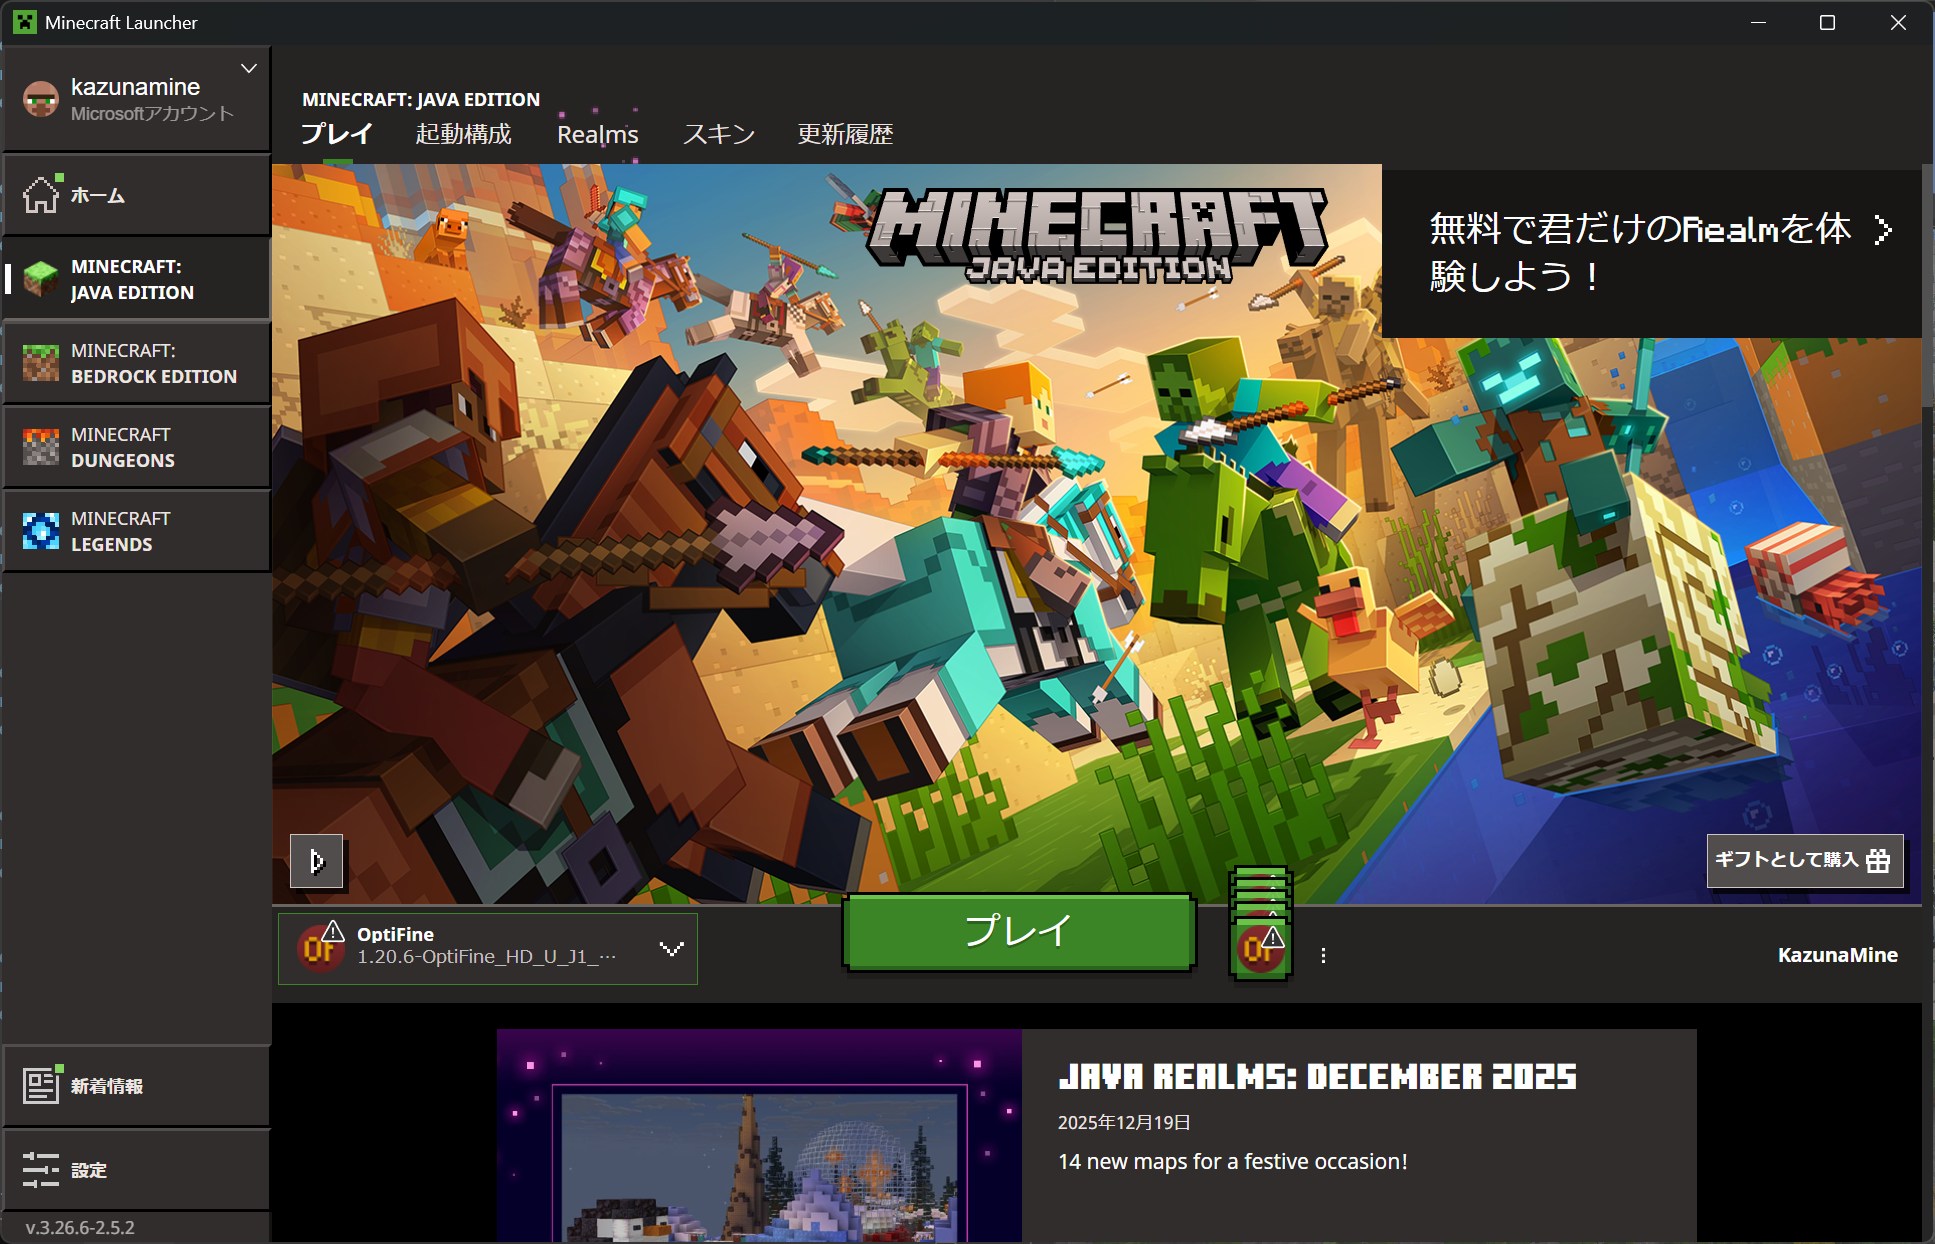Viewport: 1935px width, 1244px height.
Task: Select Minecraft: Java Edition grass block icon
Action: pyautogui.click(x=41, y=279)
